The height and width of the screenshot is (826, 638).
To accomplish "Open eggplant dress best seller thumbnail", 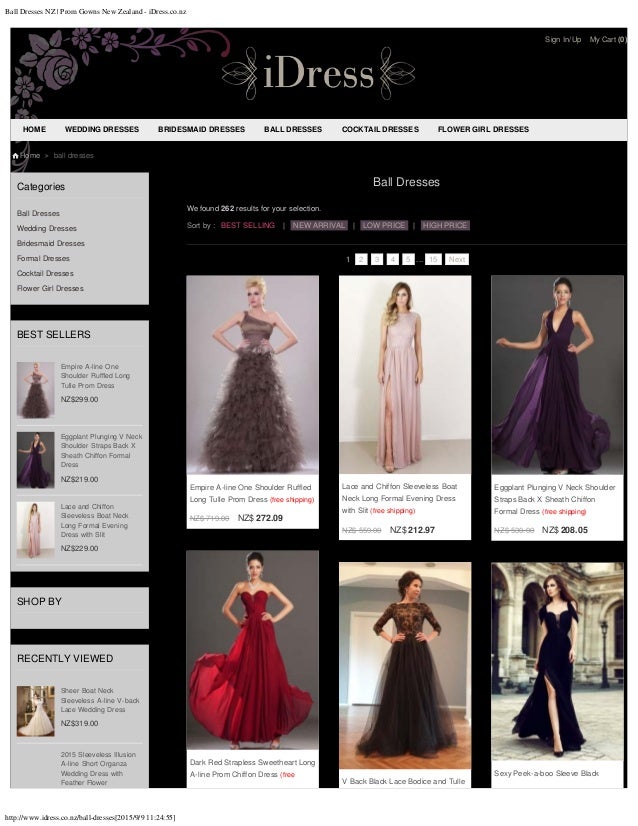I will (x=35, y=460).
